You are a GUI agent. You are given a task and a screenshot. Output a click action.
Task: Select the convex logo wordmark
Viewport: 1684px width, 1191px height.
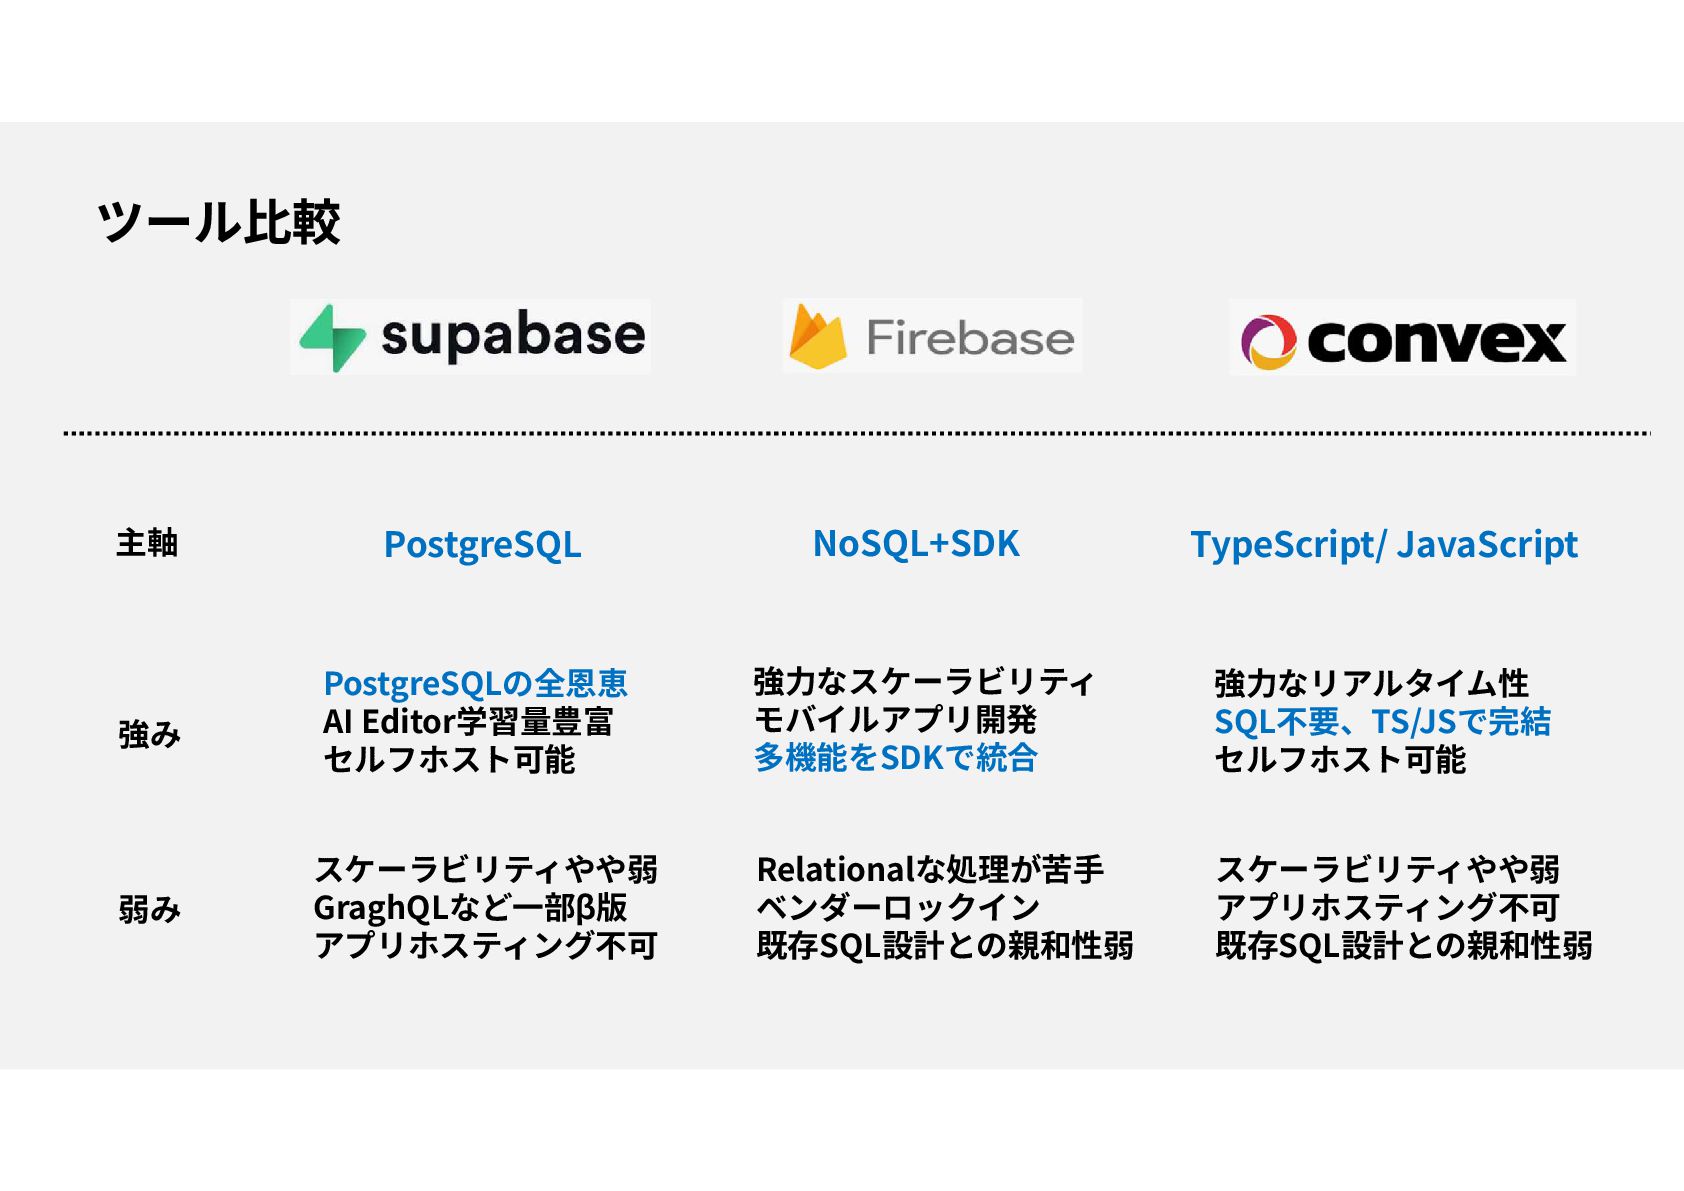[1436, 343]
